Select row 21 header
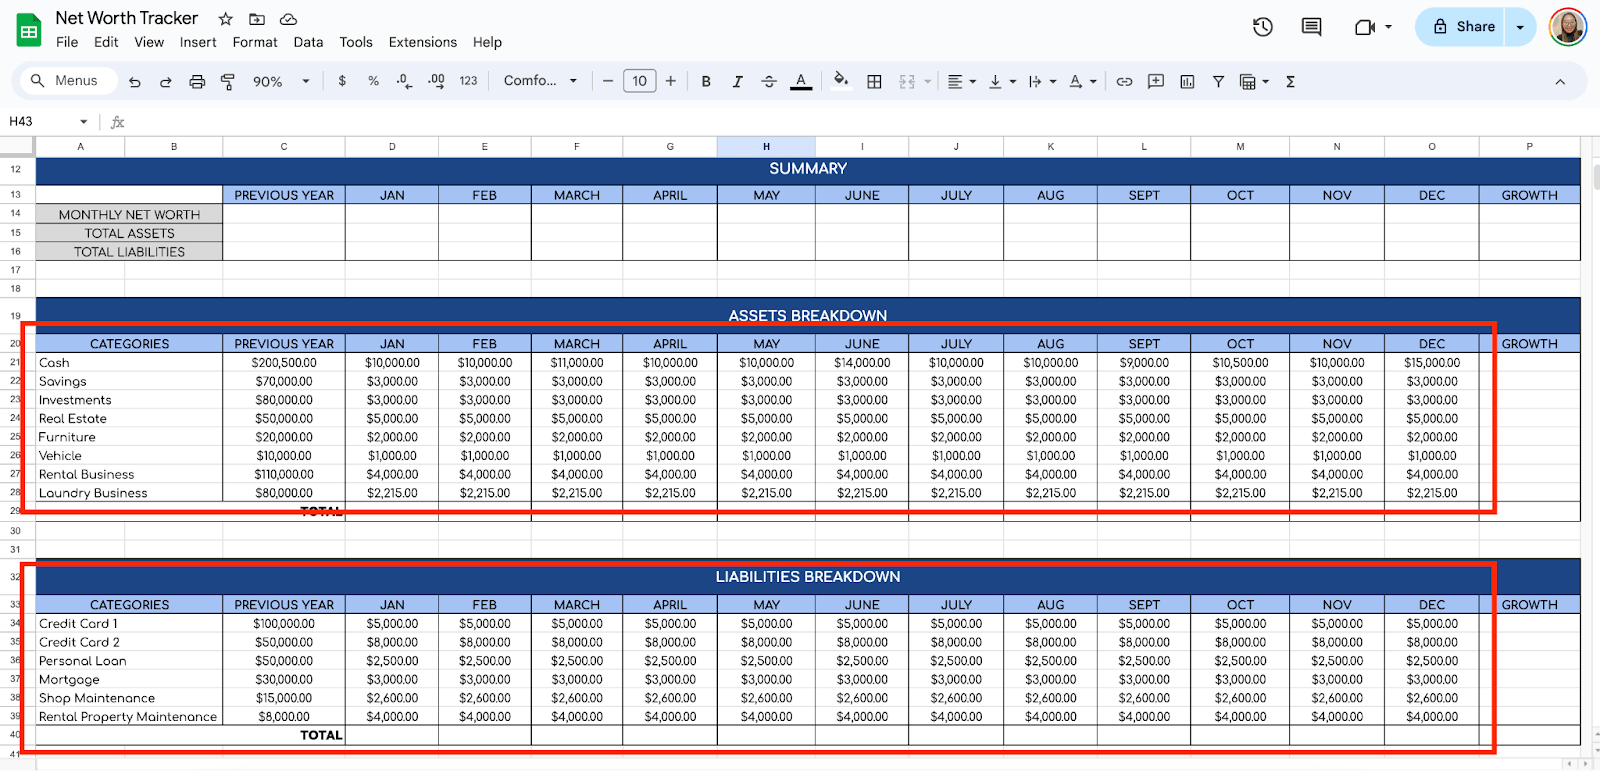 coord(15,362)
